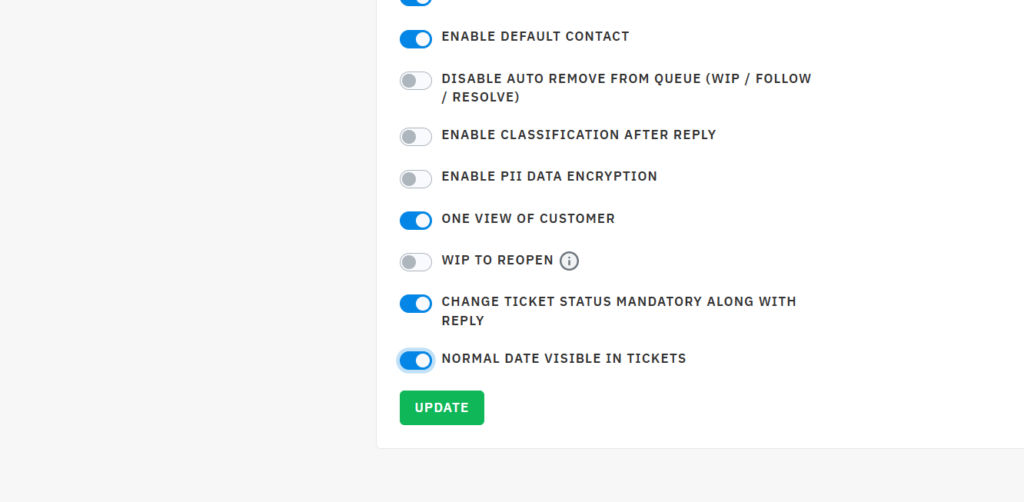
Task: Turn off the Enable Default Contact switch
Action: coord(416,39)
